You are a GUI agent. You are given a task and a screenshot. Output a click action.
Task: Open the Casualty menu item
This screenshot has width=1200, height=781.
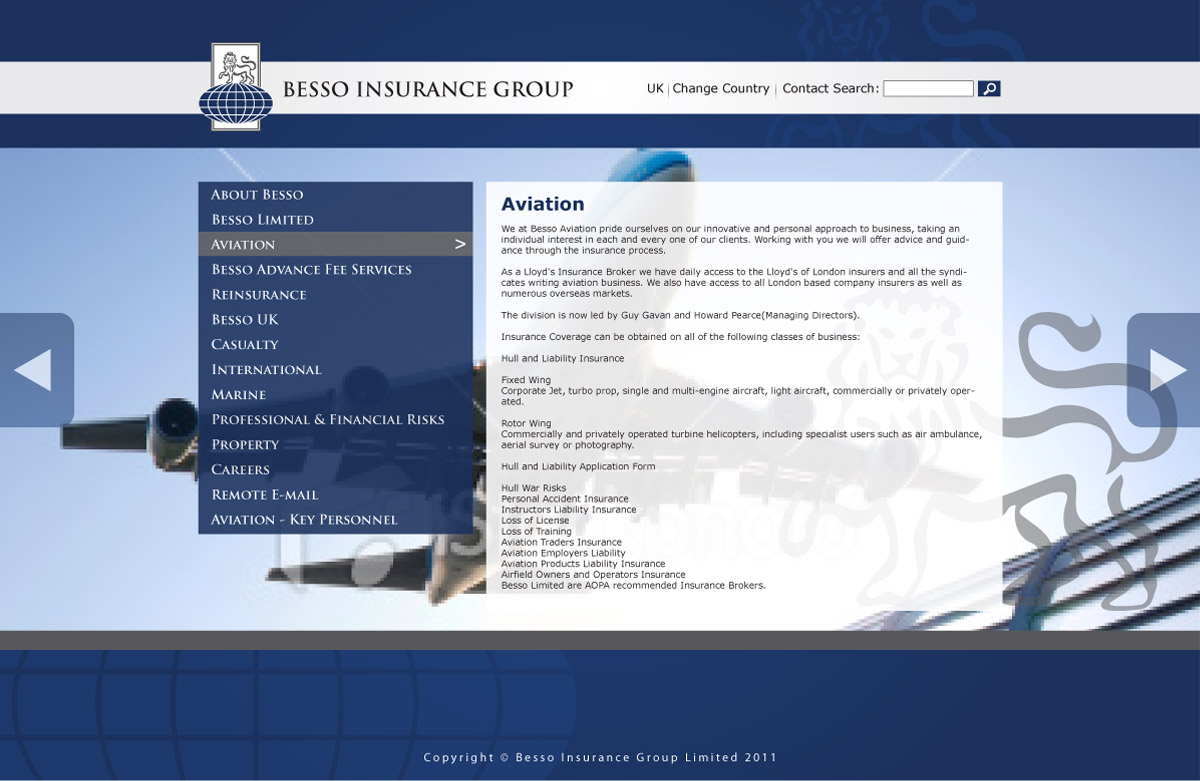click(245, 344)
